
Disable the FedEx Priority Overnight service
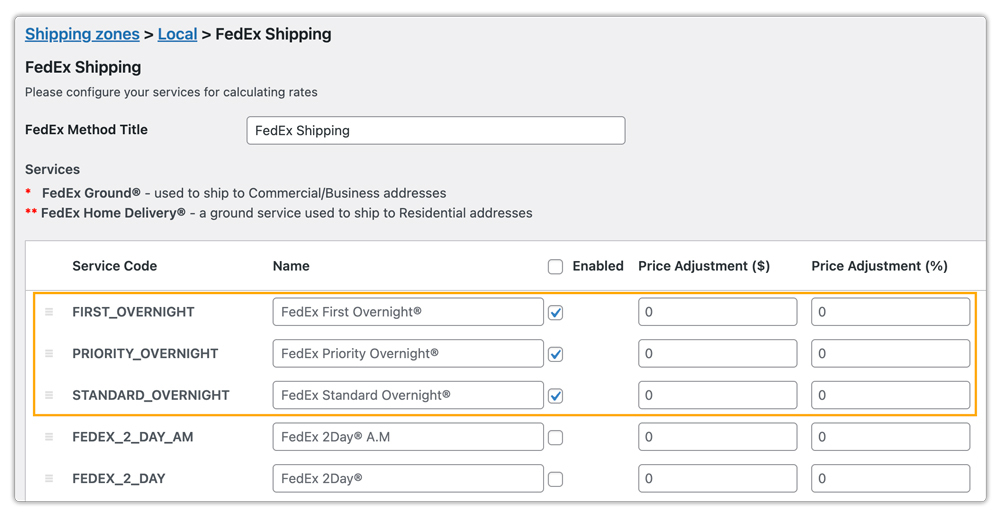tap(555, 354)
